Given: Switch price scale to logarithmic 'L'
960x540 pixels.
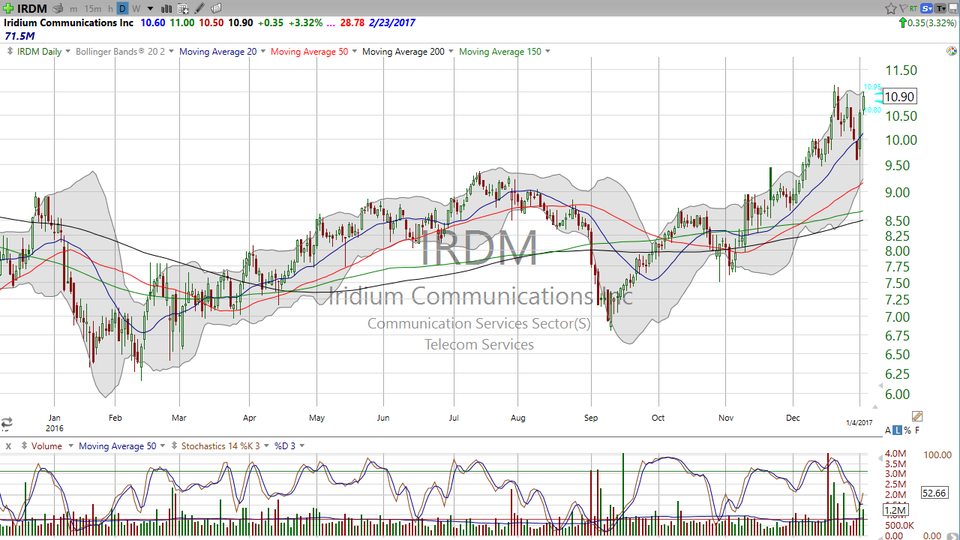Looking at the screenshot, I should pos(898,430).
